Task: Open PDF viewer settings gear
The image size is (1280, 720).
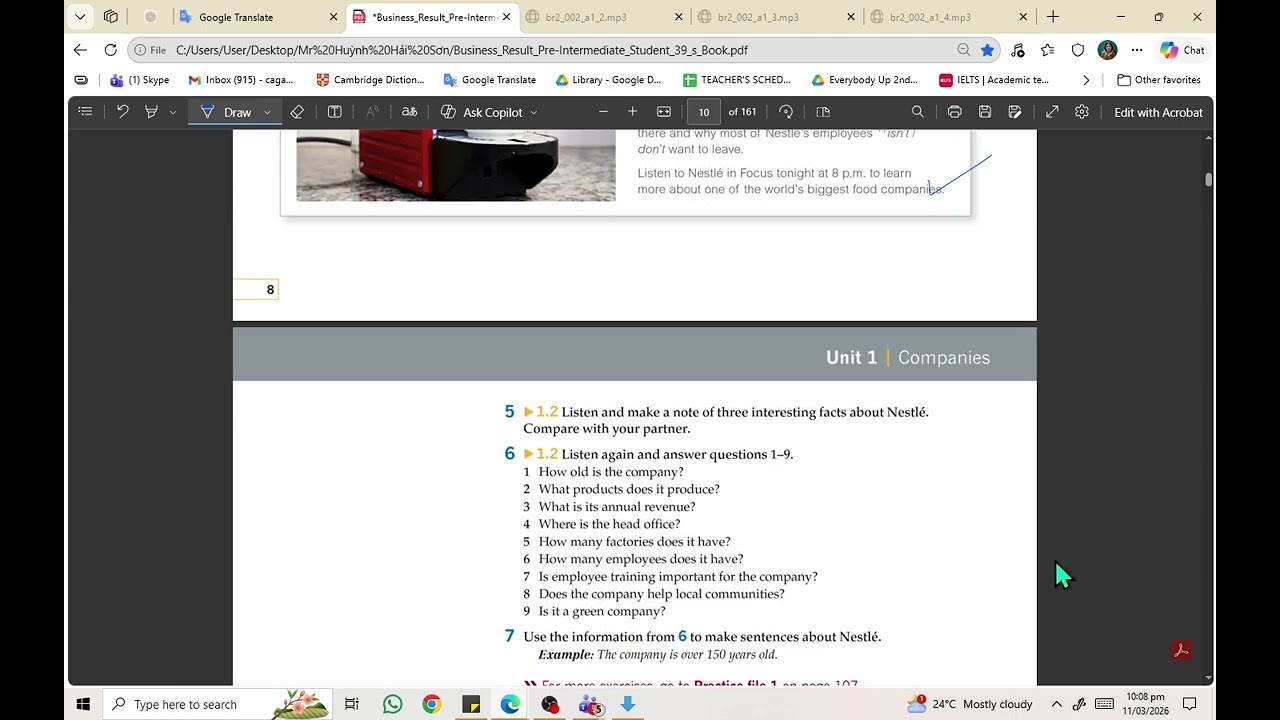Action: click(1082, 112)
